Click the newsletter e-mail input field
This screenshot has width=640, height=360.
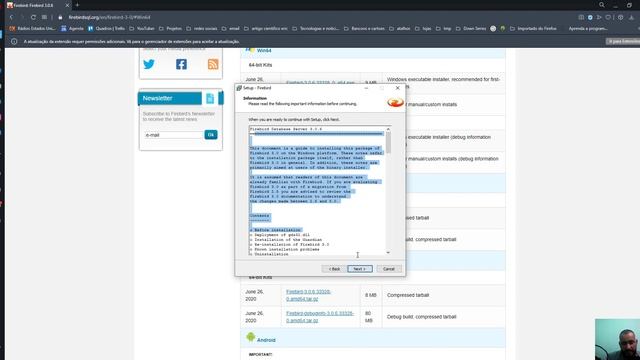tap(173, 135)
